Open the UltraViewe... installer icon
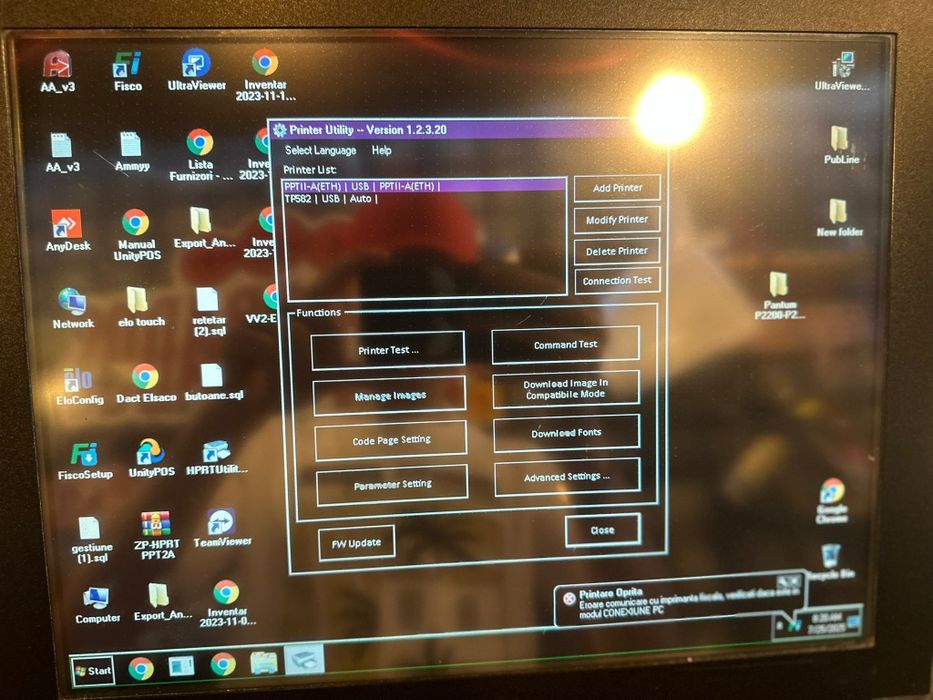The width and height of the screenshot is (933, 700). coord(842,72)
